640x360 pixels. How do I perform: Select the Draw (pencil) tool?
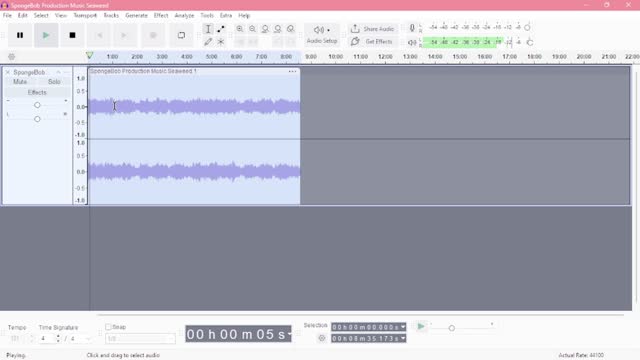tap(208, 42)
